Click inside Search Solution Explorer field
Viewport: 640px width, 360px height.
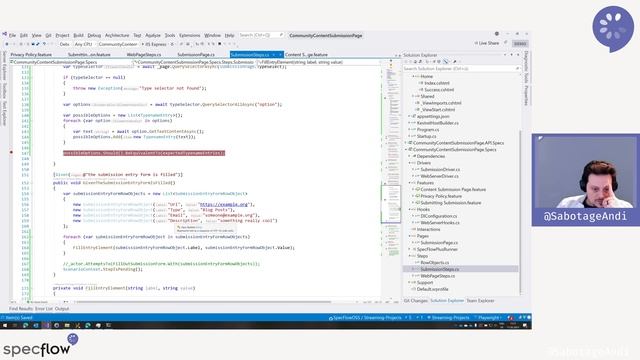(461, 69)
